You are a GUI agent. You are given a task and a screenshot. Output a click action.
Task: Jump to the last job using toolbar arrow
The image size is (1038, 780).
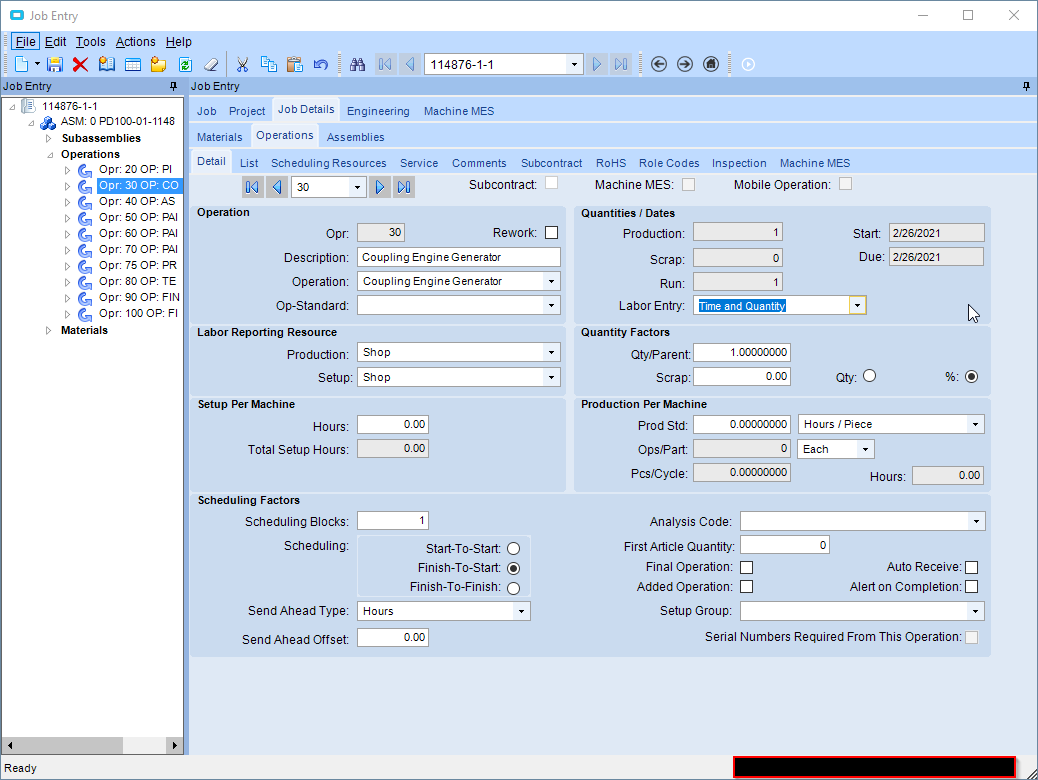point(621,64)
